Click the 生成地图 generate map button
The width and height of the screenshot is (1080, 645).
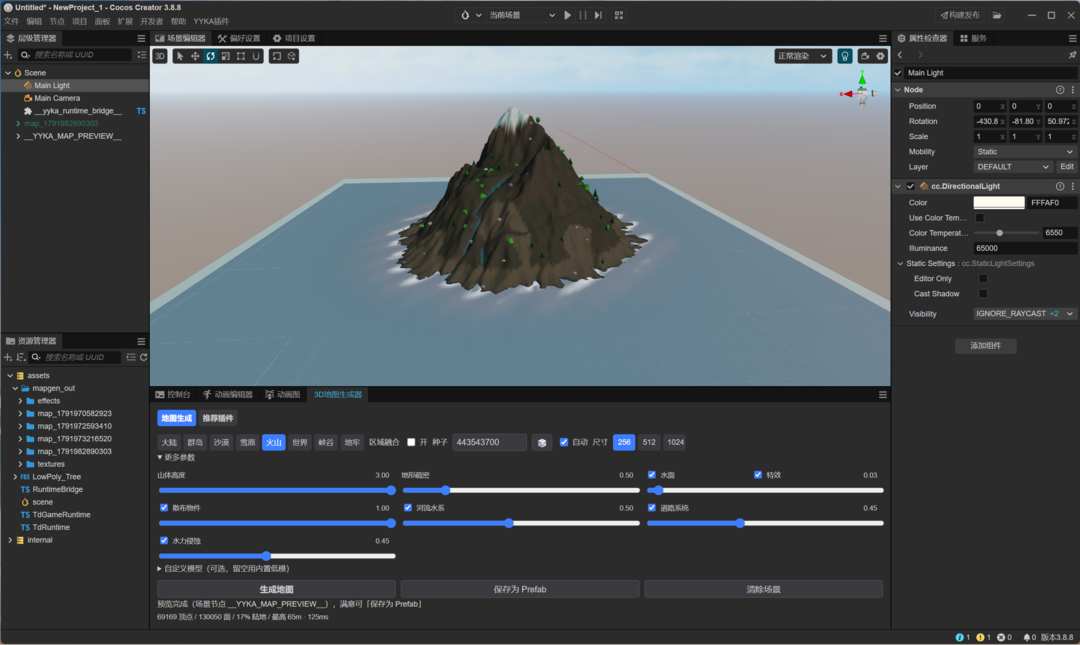[276, 589]
